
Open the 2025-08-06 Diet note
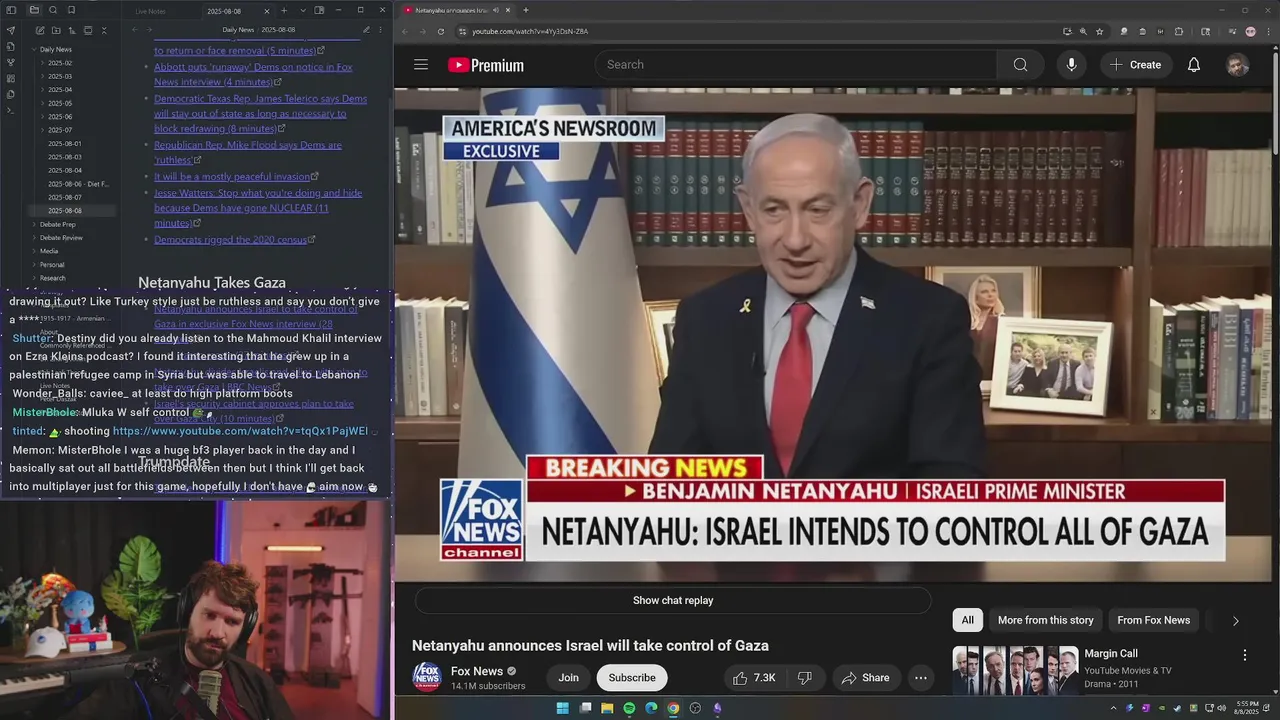click(78, 184)
